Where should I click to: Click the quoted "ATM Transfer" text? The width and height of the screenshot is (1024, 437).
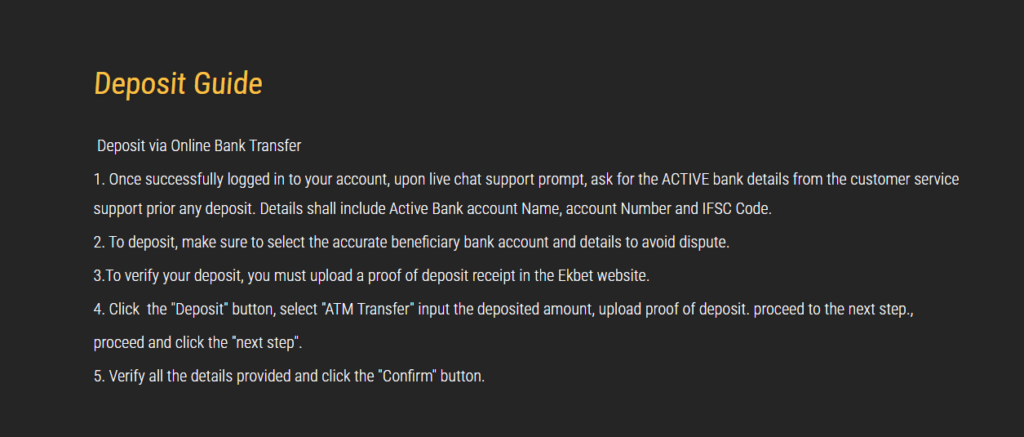pos(368,310)
